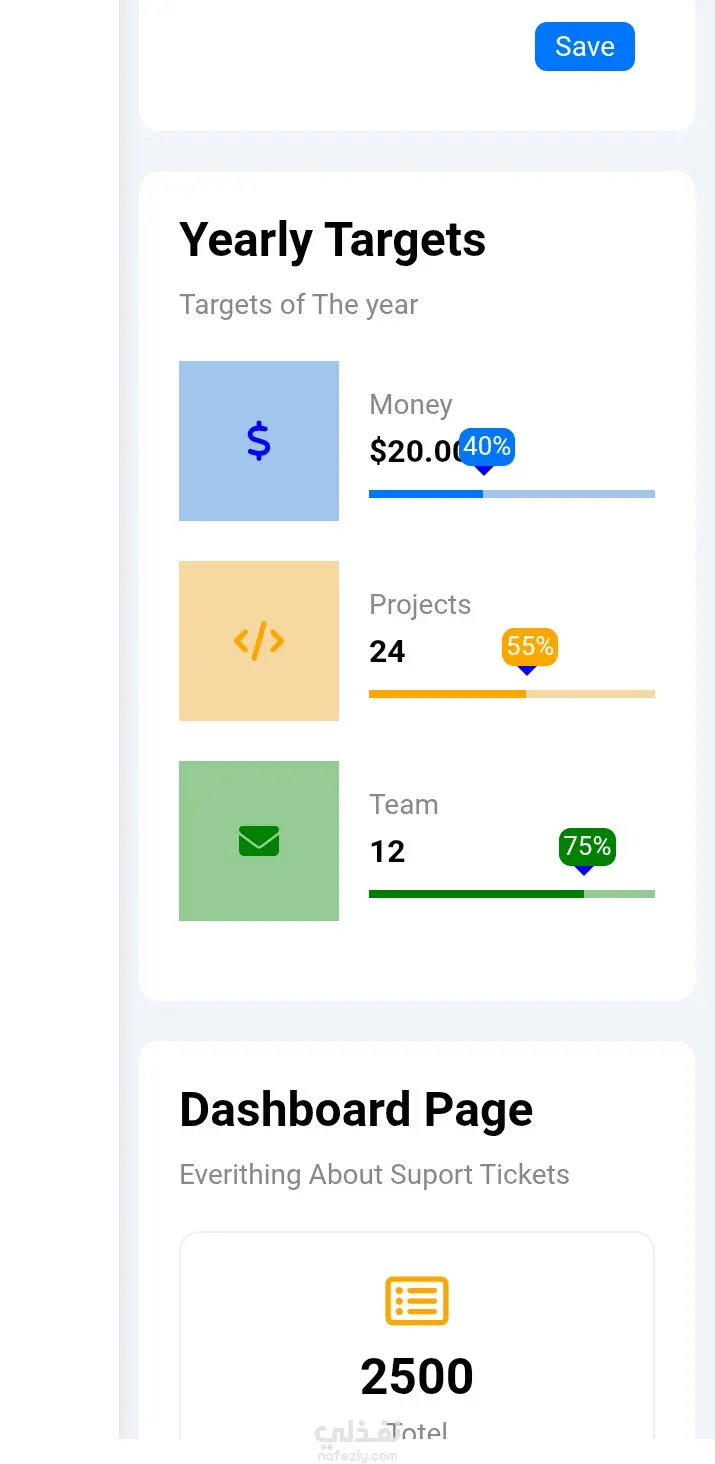The image size is (715, 1464).
Task: Click the Projects count 24
Action: 387,652
